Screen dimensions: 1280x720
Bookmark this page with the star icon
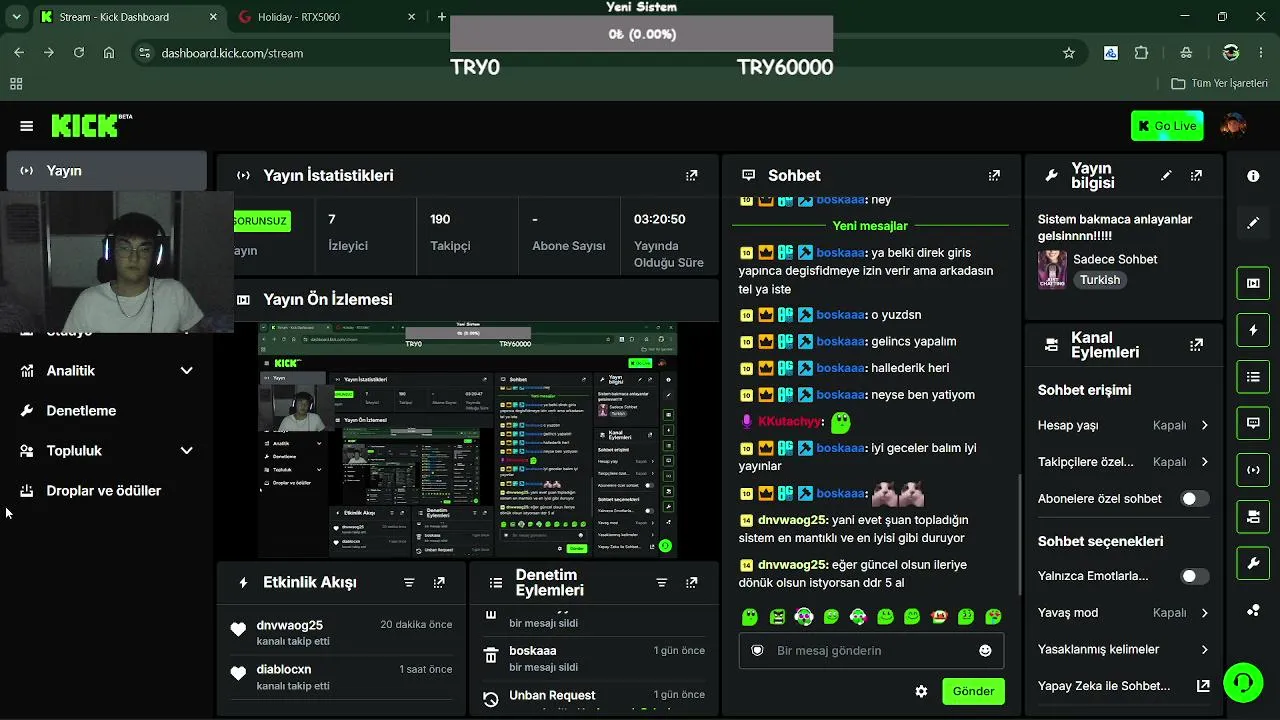pos(1069,53)
